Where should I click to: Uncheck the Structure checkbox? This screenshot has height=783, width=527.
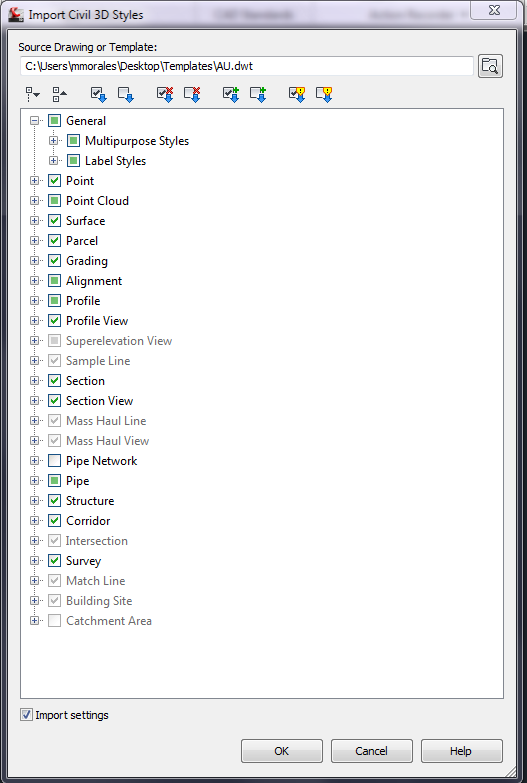click(54, 500)
